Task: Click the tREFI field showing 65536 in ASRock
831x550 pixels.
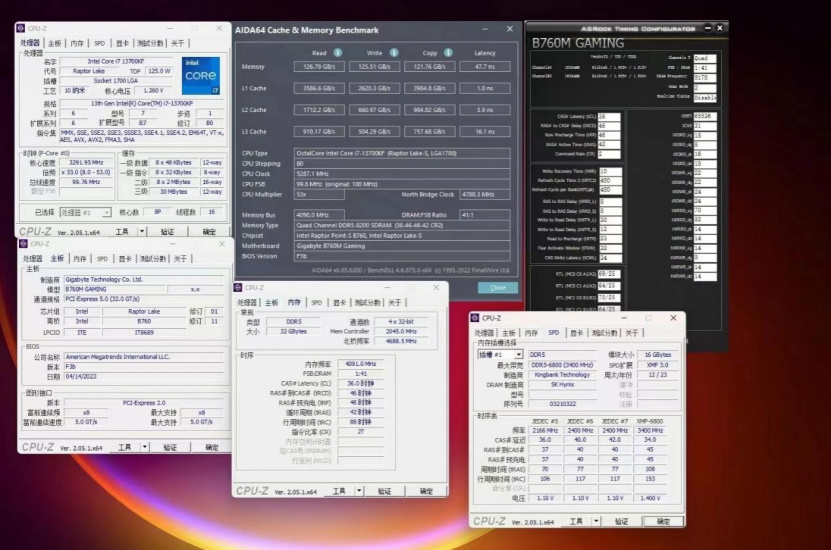Action: point(705,116)
